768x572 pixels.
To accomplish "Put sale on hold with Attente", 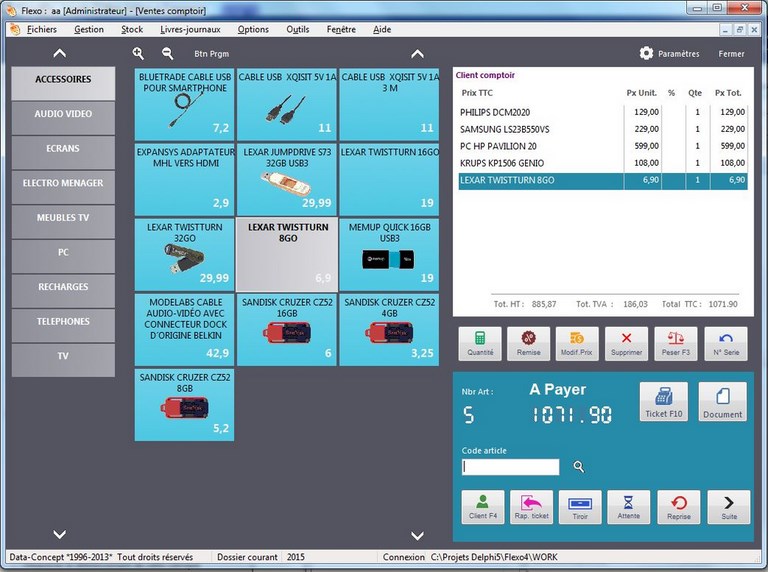I will click(629, 507).
